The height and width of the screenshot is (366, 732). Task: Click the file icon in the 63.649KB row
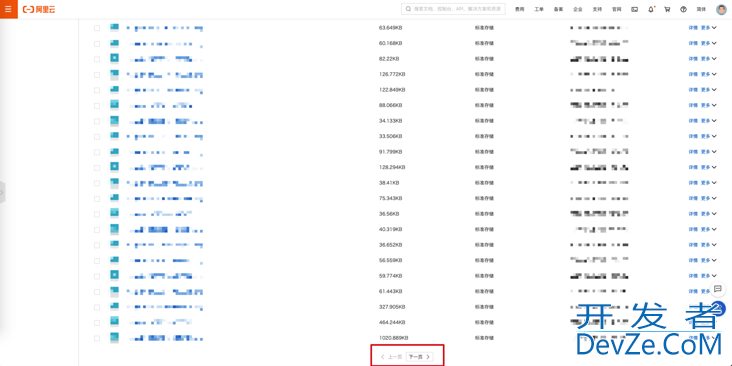(x=114, y=28)
